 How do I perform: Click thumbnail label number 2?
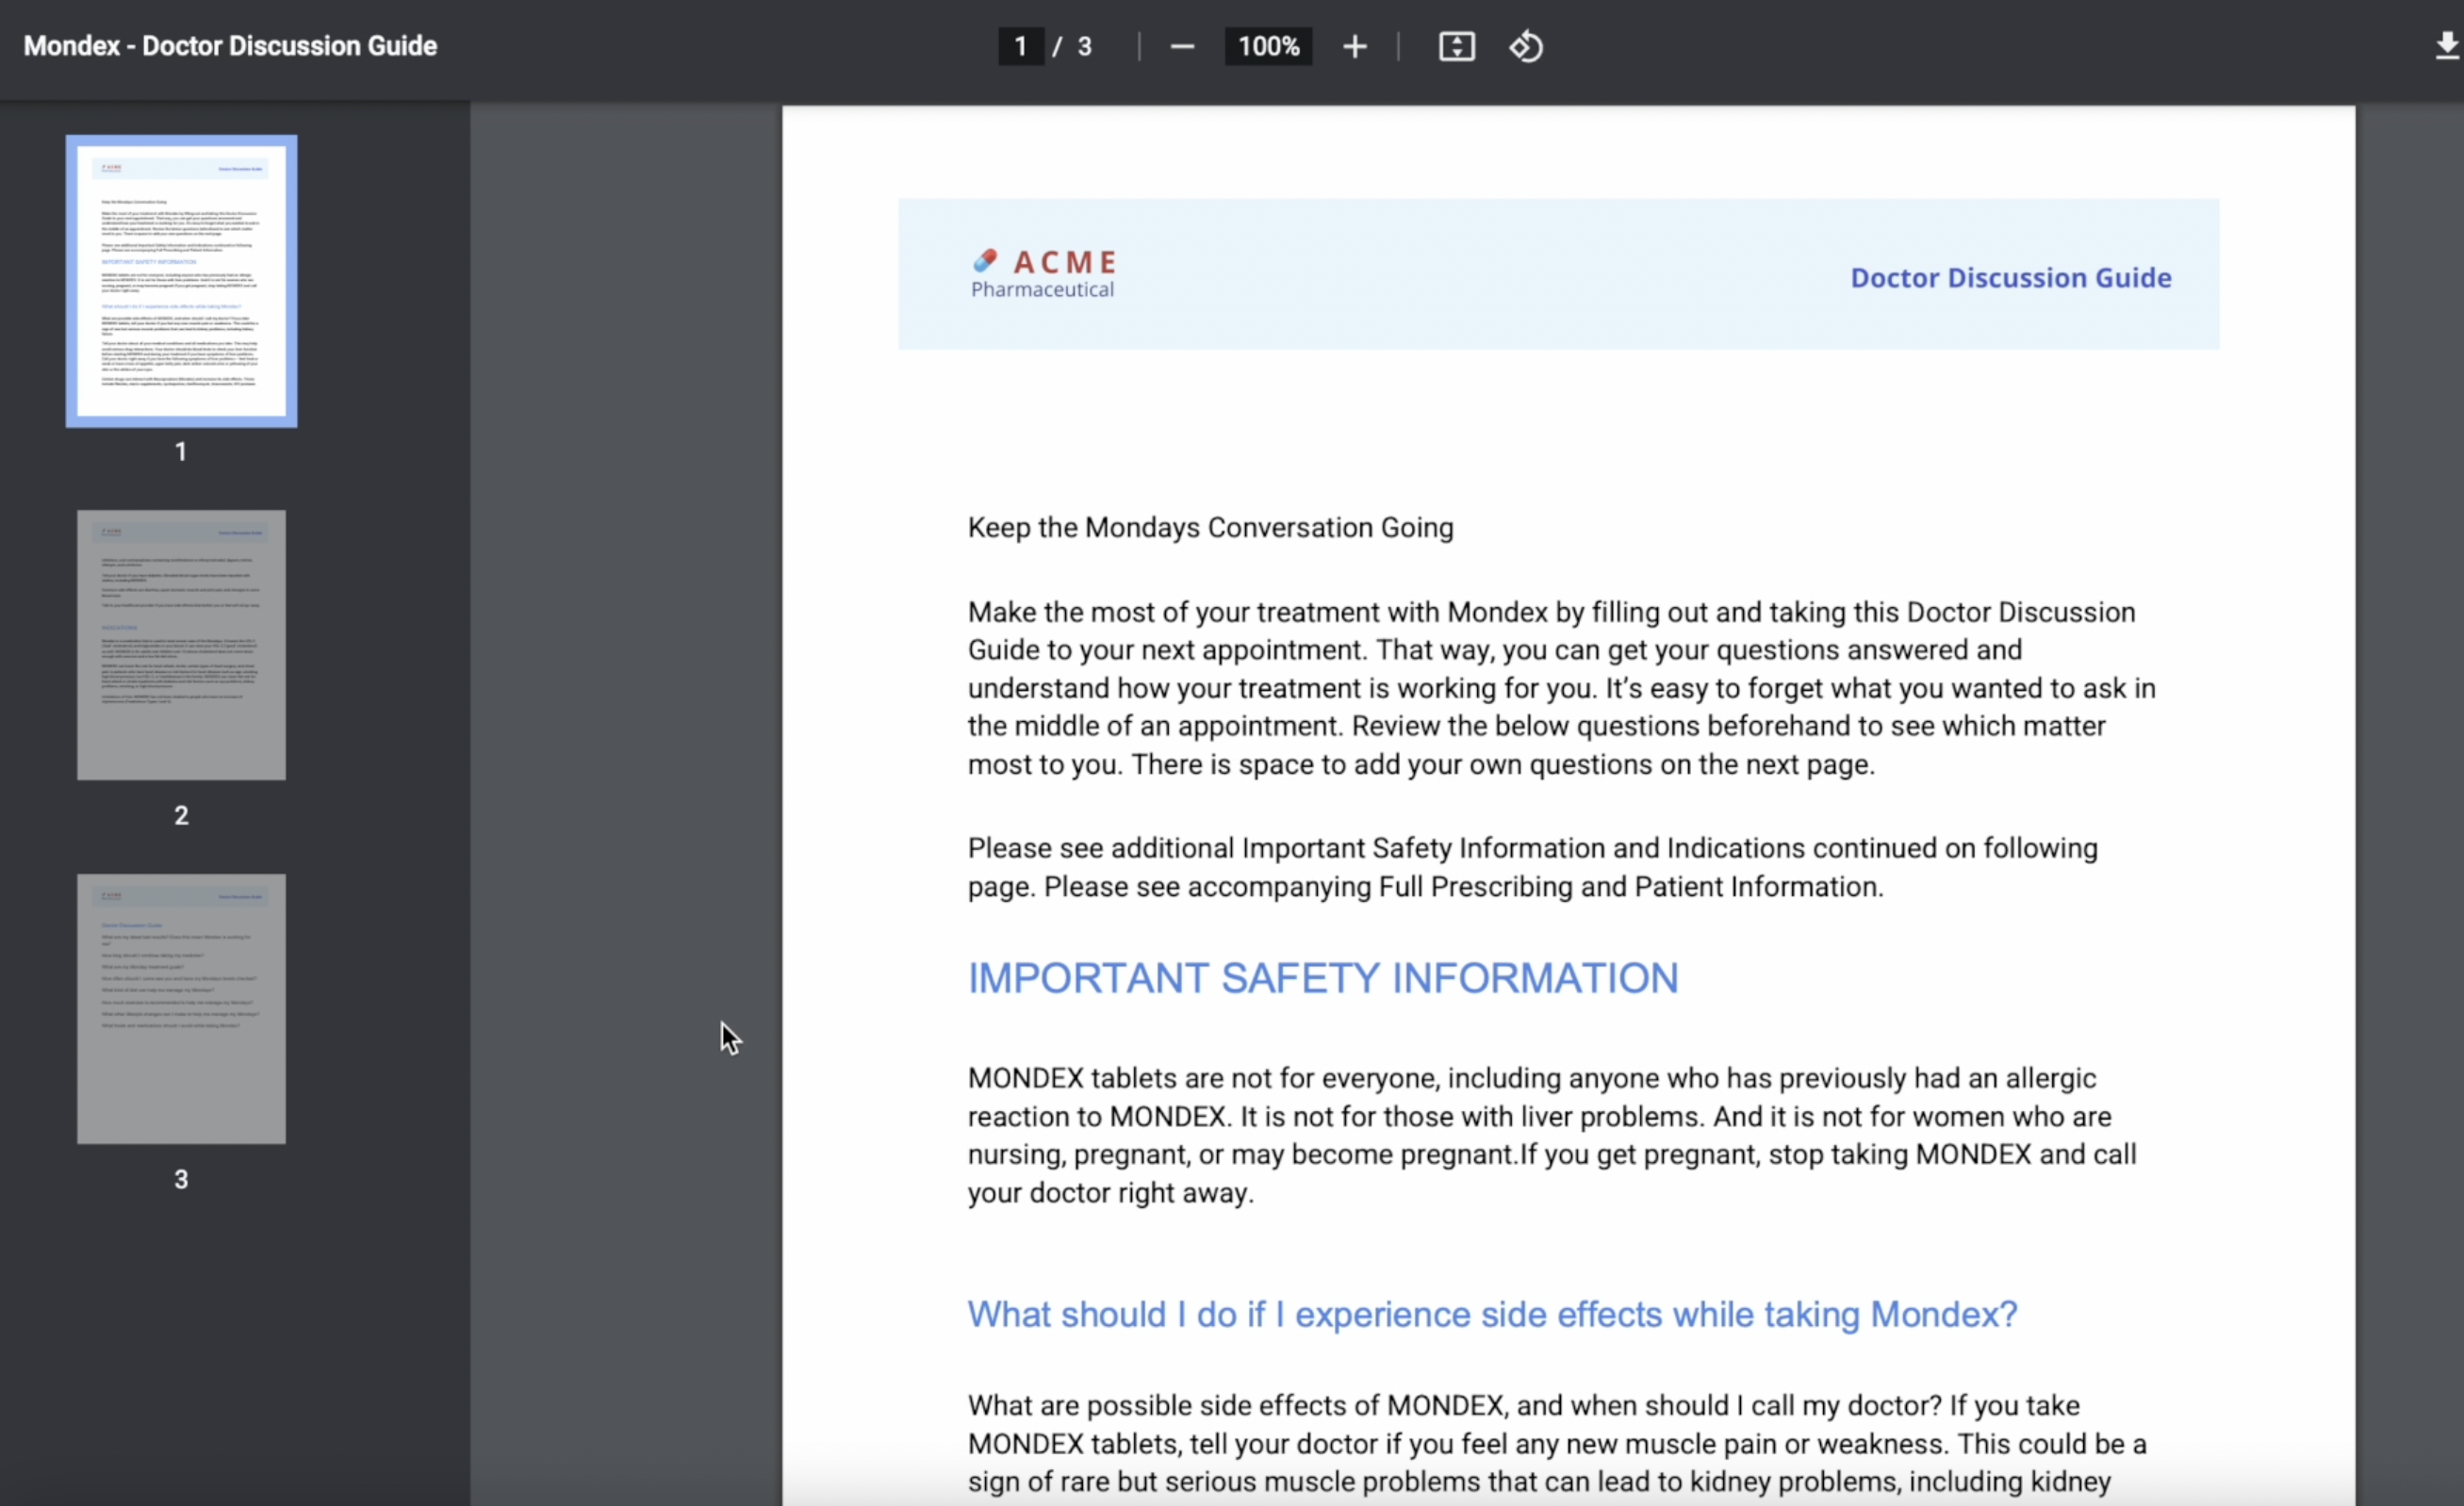(181, 815)
